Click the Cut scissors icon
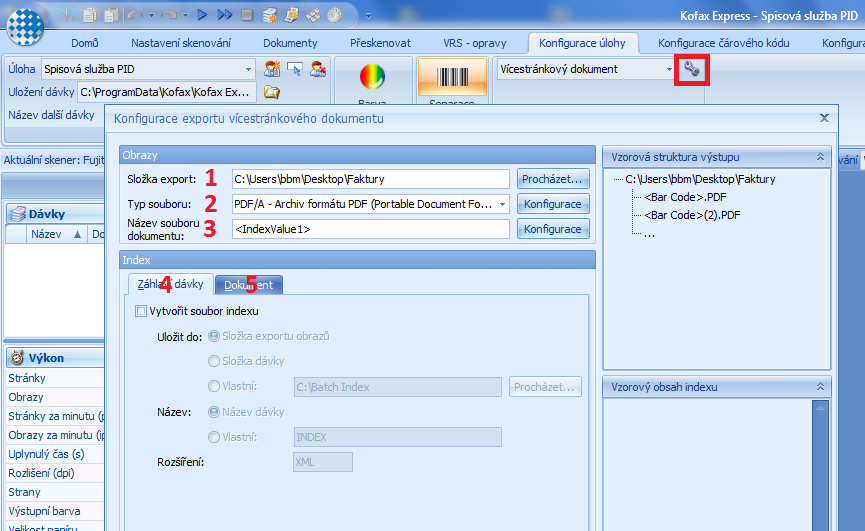Screen dimensions: 865x531 [67, 15]
